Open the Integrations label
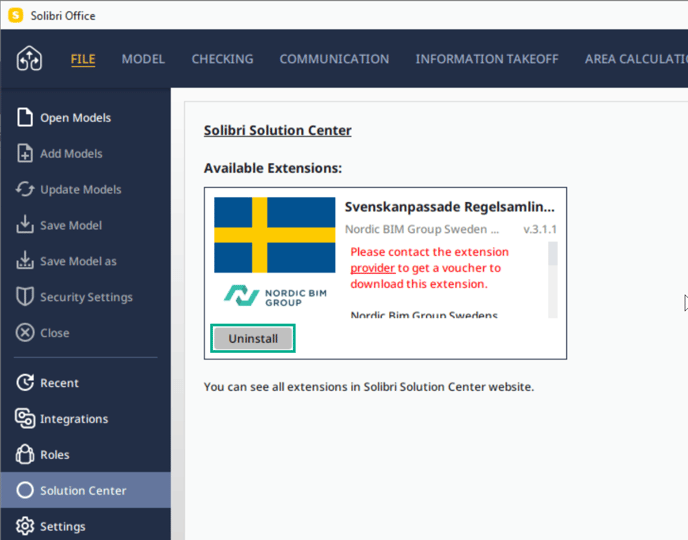688x540 pixels. (74, 419)
